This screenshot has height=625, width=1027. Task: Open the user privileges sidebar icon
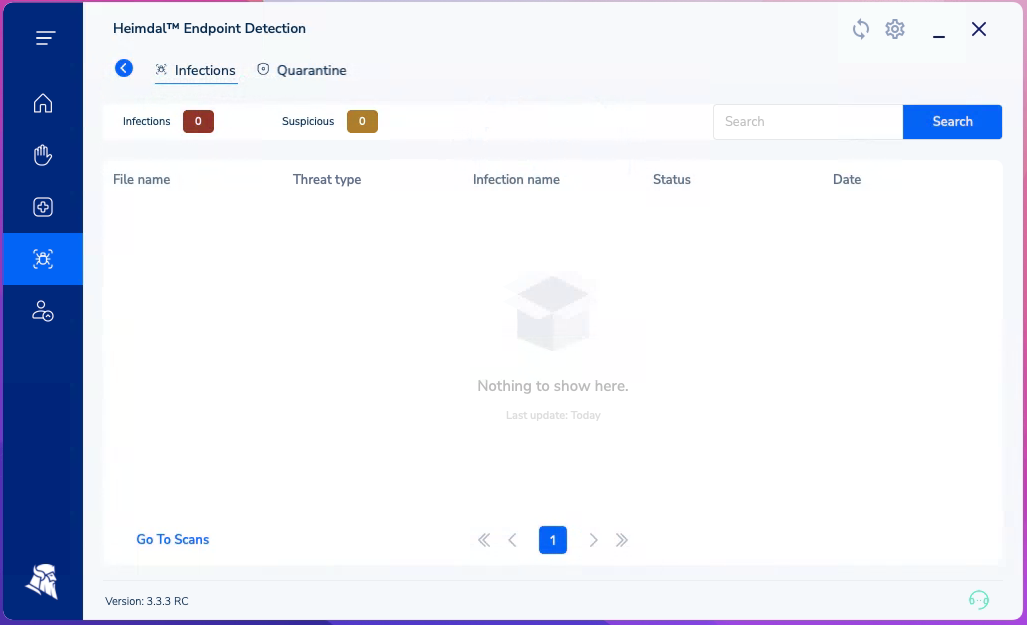pyautogui.click(x=43, y=311)
